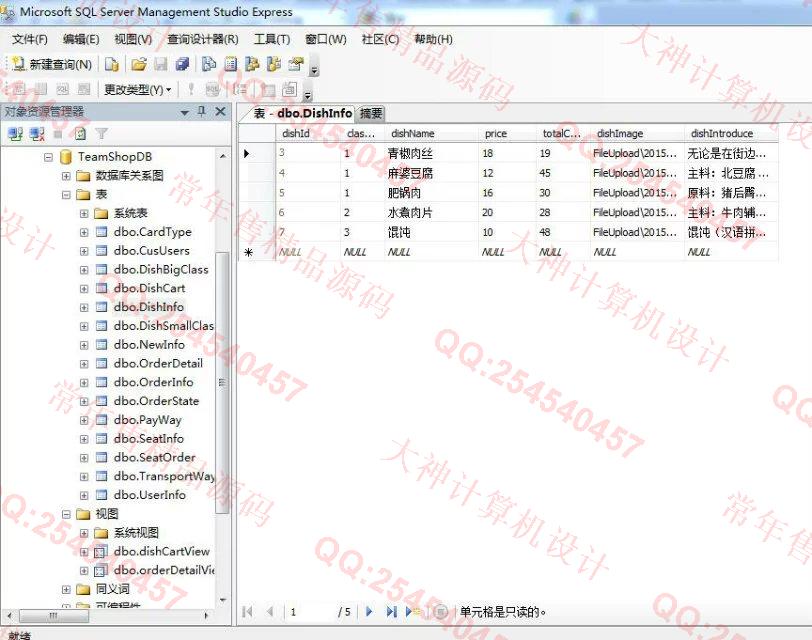Expand the System Tables (系统表) node
812x640 pixels.
[84, 213]
